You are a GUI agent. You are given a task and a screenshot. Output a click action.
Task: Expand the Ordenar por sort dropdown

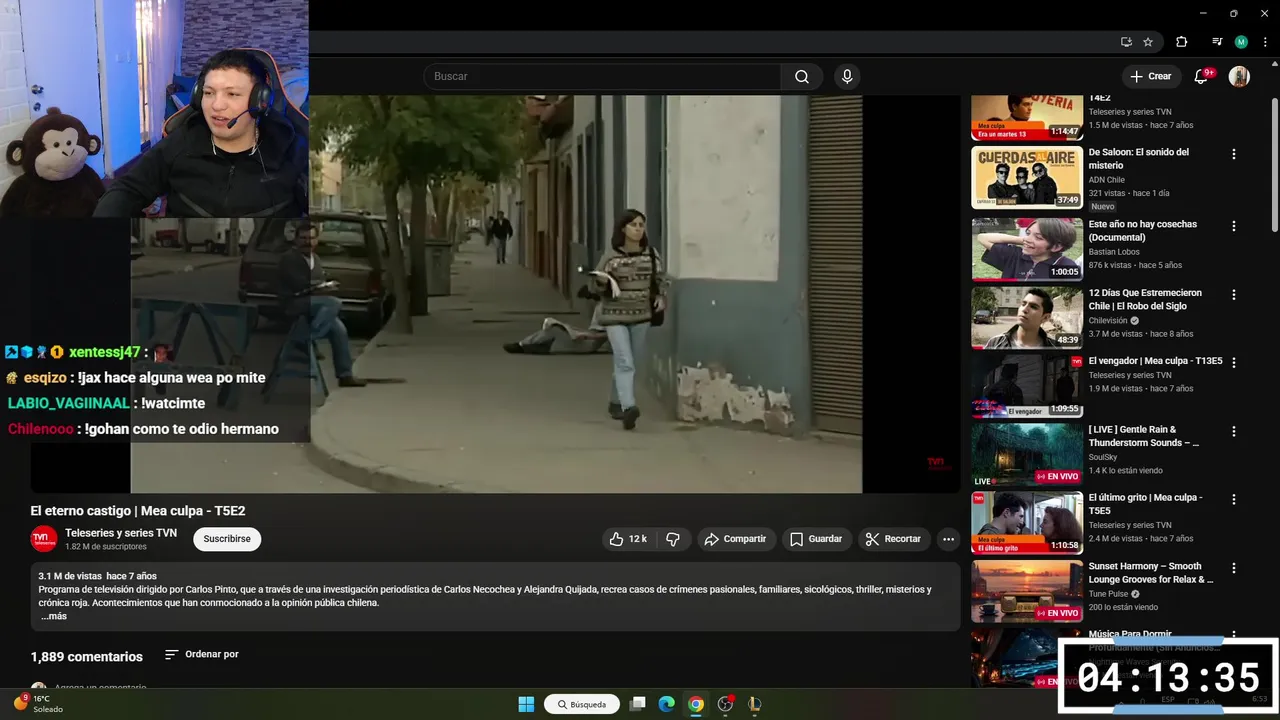pos(202,654)
